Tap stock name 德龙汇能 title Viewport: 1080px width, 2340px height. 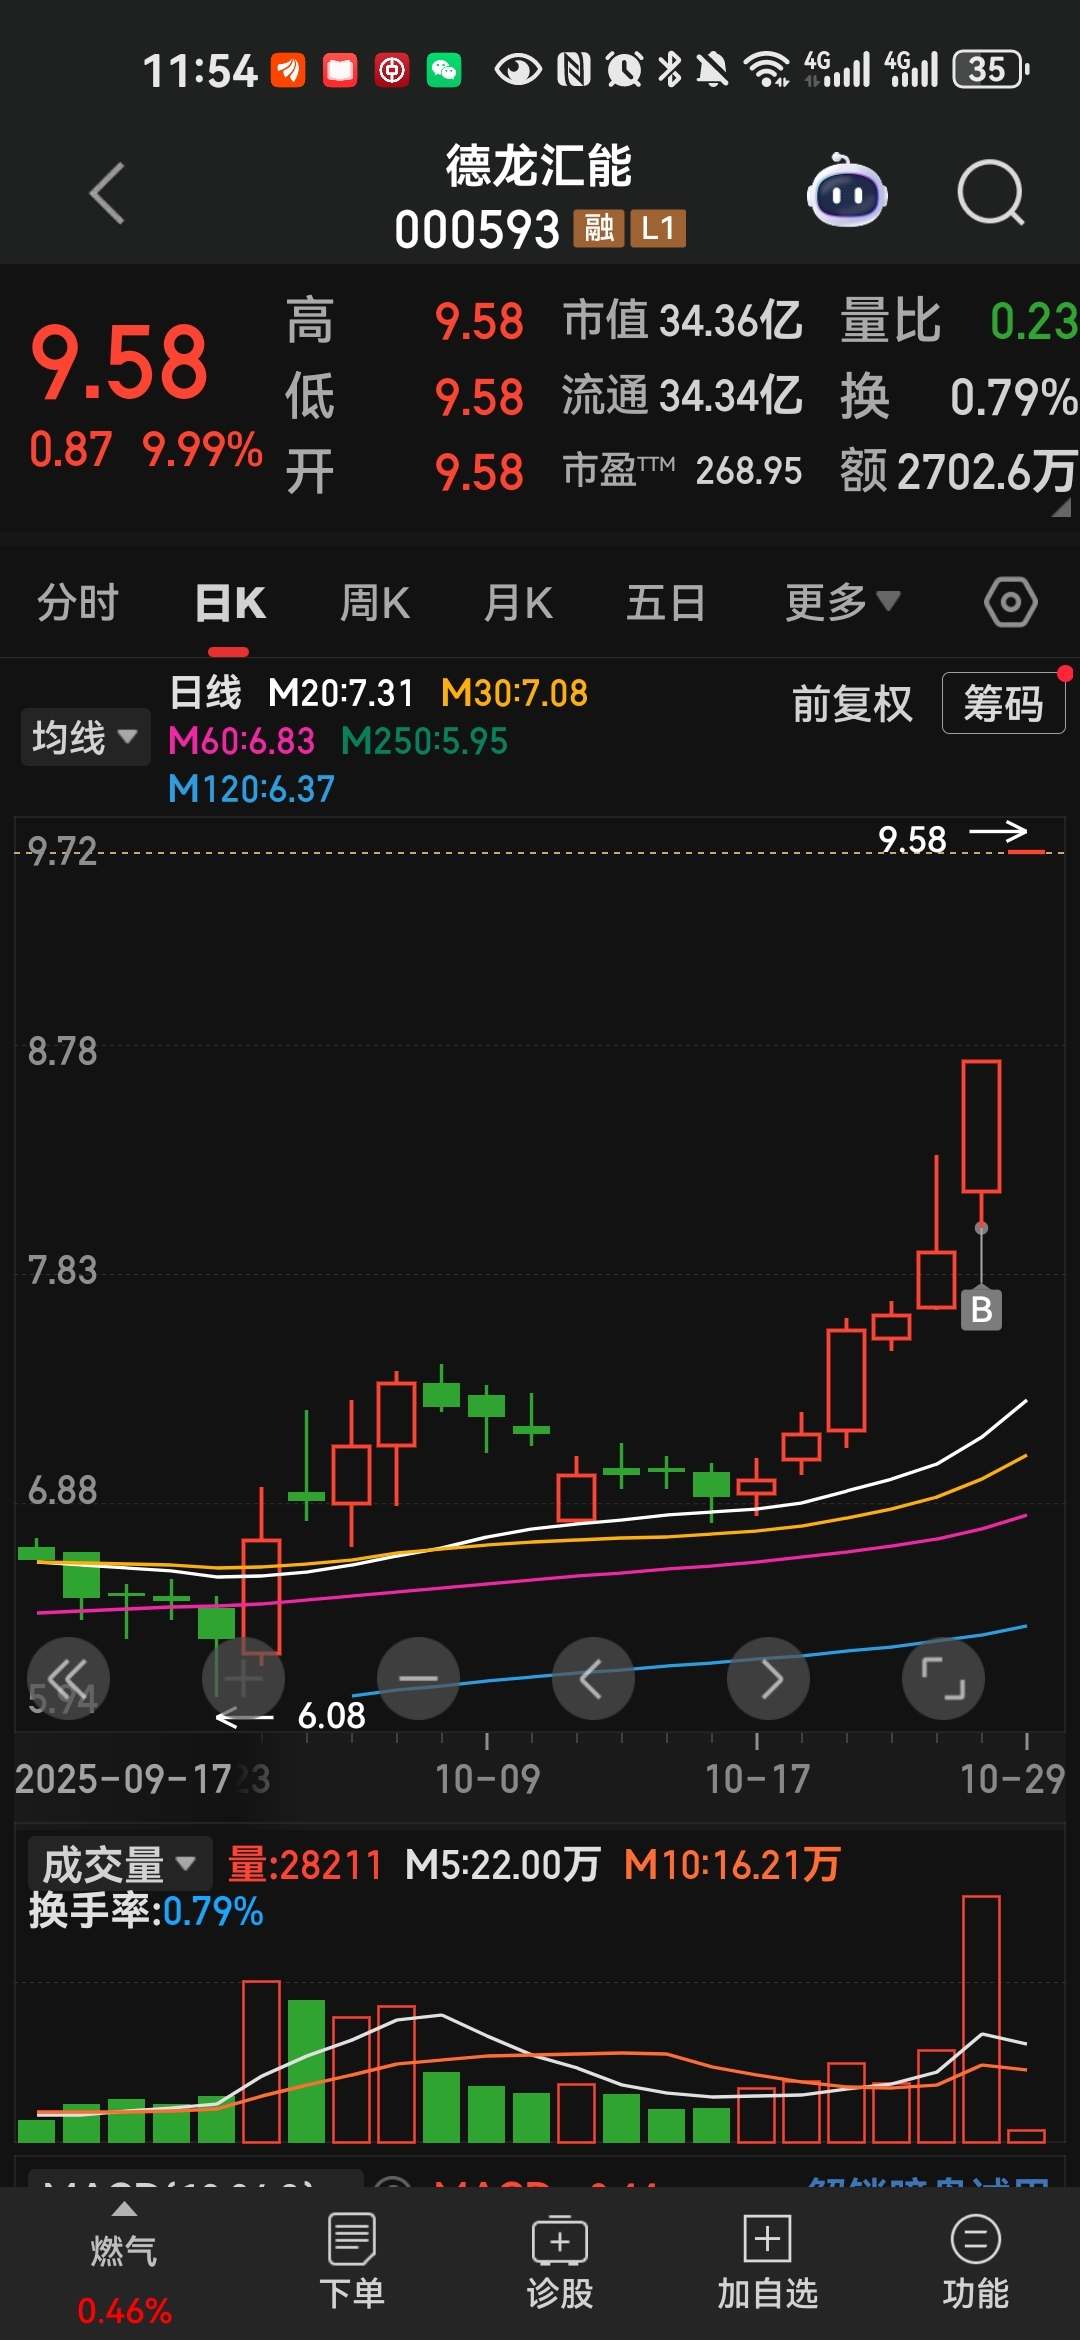pos(539,166)
